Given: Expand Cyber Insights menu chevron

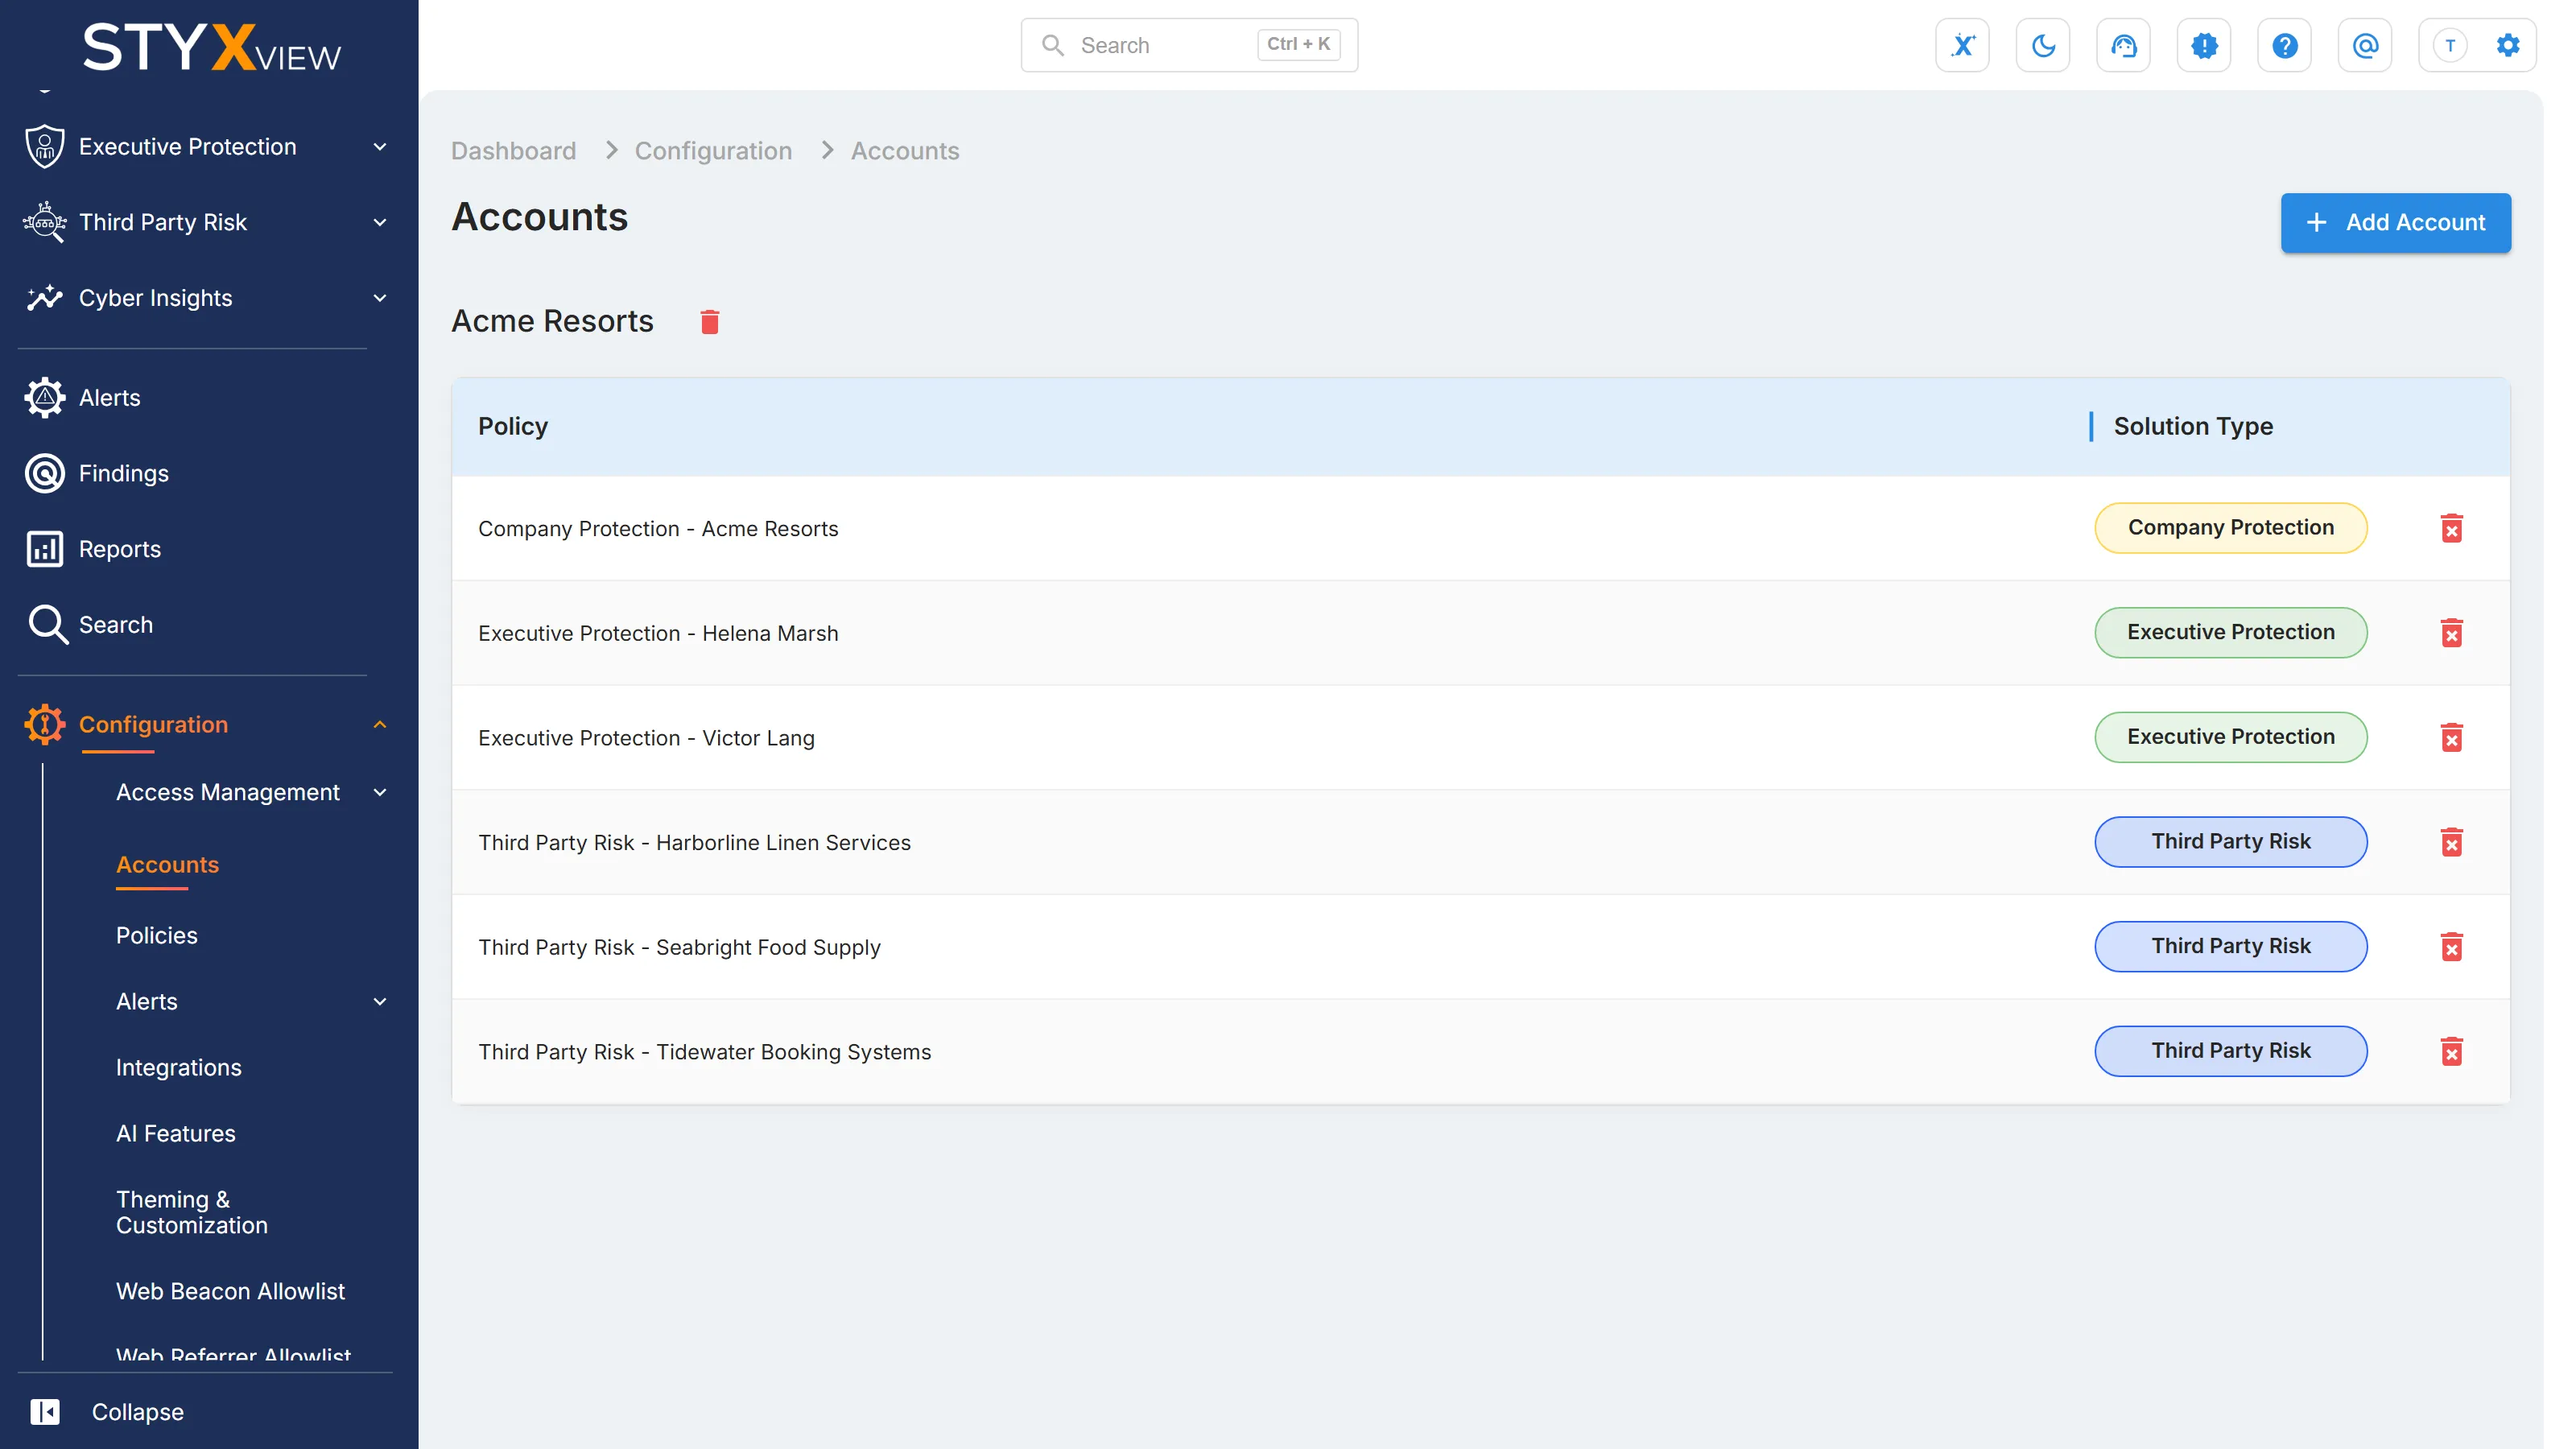Looking at the screenshot, I should click(x=380, y=298).
